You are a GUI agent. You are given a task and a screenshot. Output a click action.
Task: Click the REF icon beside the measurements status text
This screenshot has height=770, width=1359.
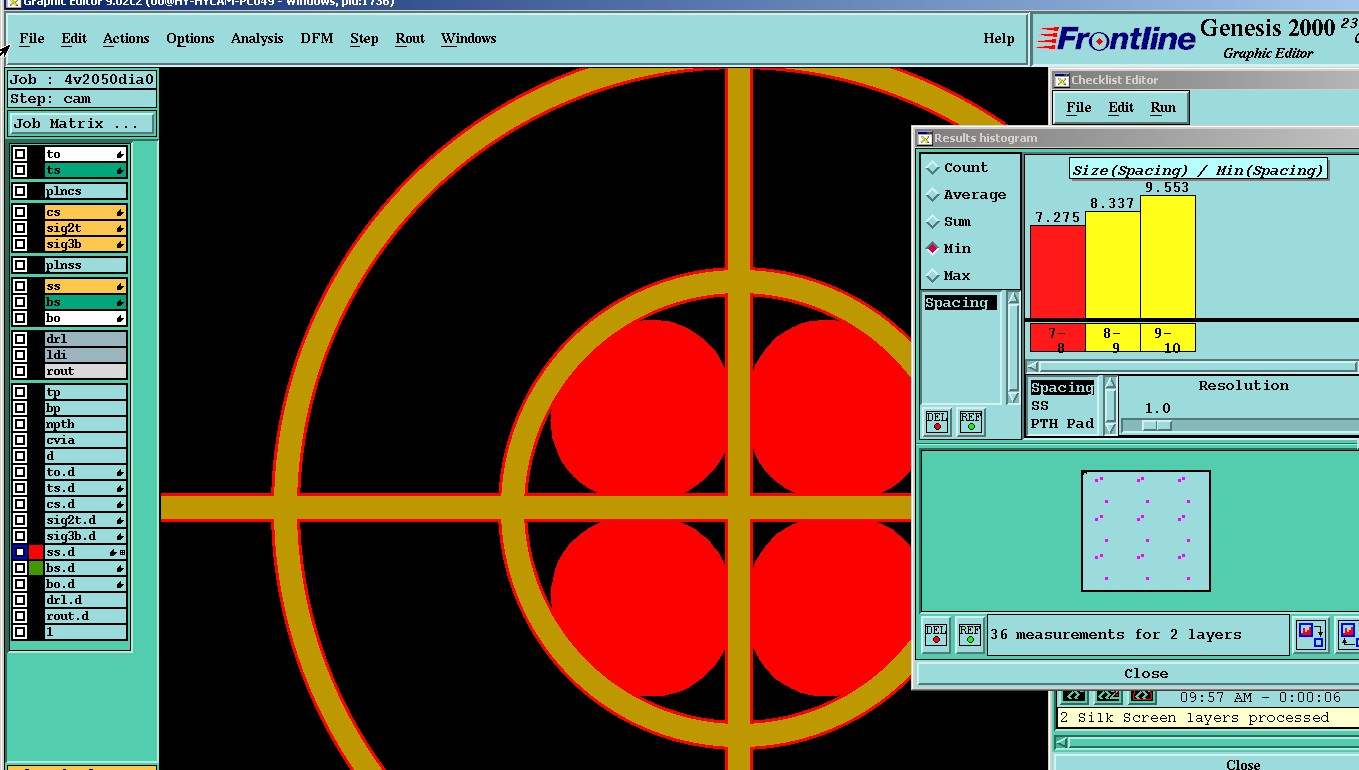click(x=970, y=635)
